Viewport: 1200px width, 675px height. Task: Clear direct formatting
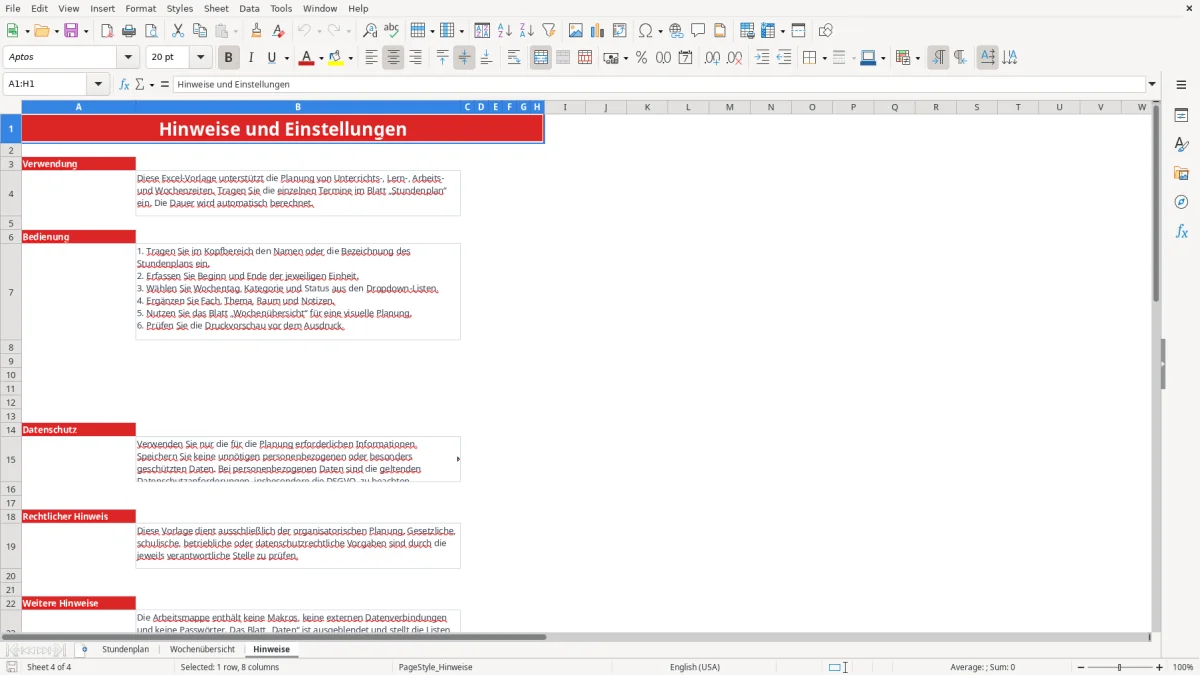tap(278, 31)
